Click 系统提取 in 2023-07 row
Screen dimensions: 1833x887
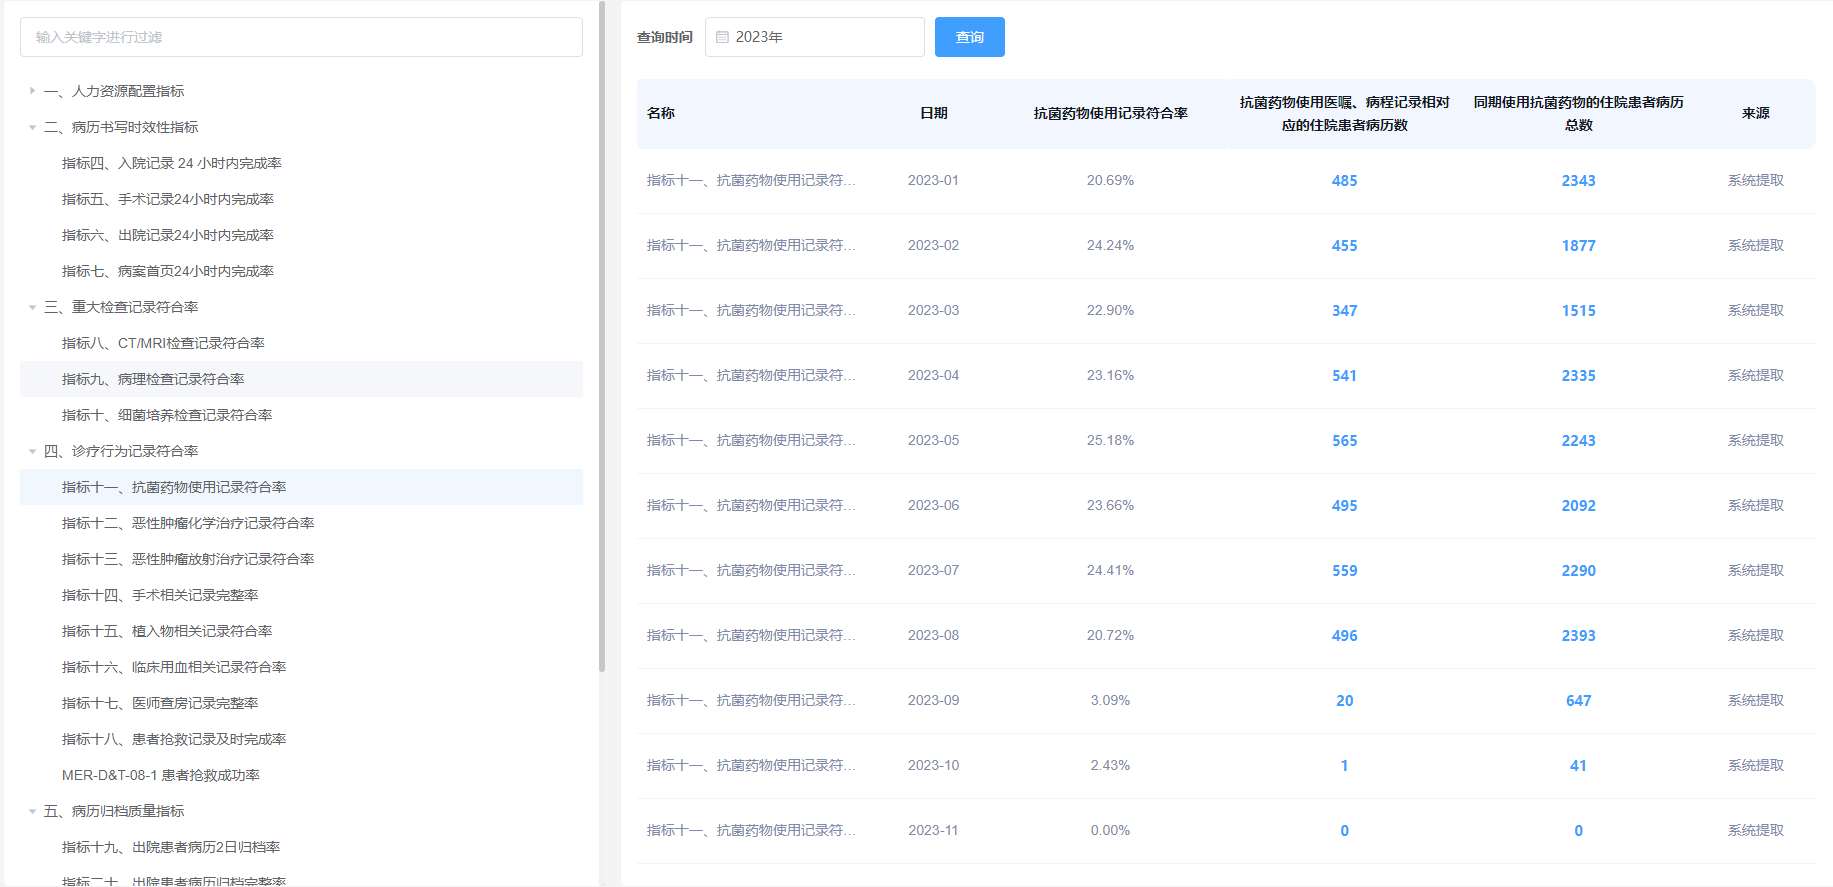click(1755, 571)
